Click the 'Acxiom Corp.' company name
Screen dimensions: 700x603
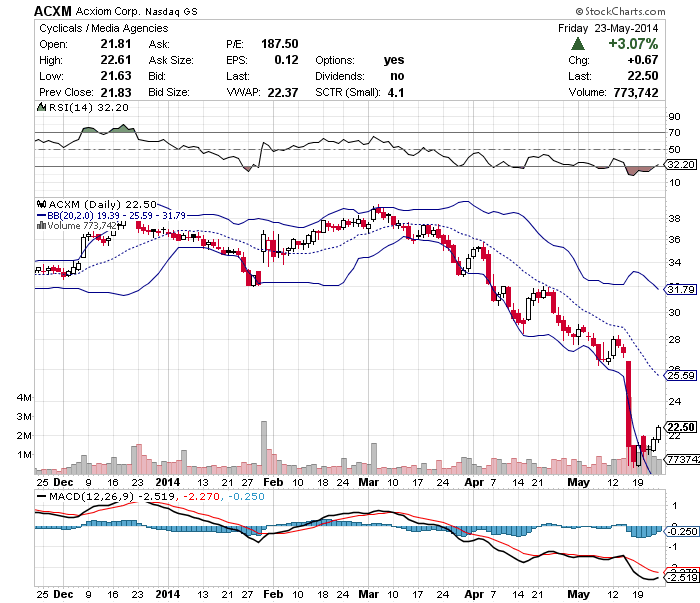[x=108, y=11]
